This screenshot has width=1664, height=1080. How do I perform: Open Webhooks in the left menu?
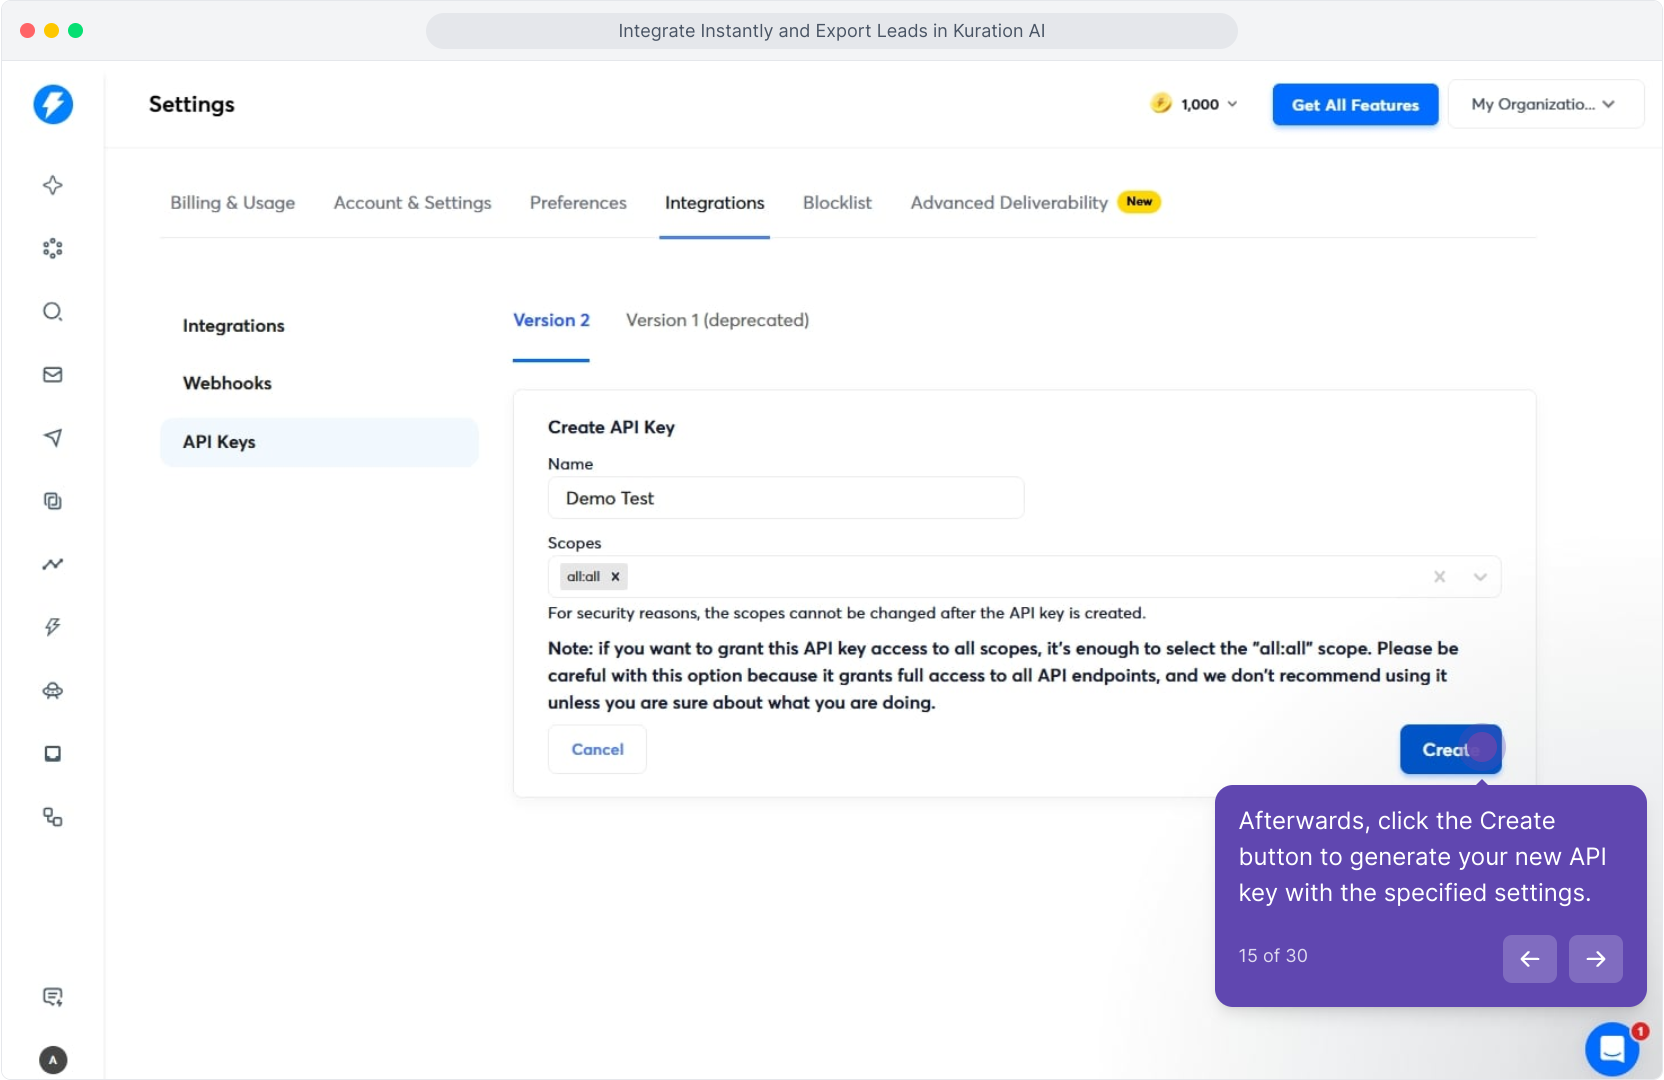point(227,383)
